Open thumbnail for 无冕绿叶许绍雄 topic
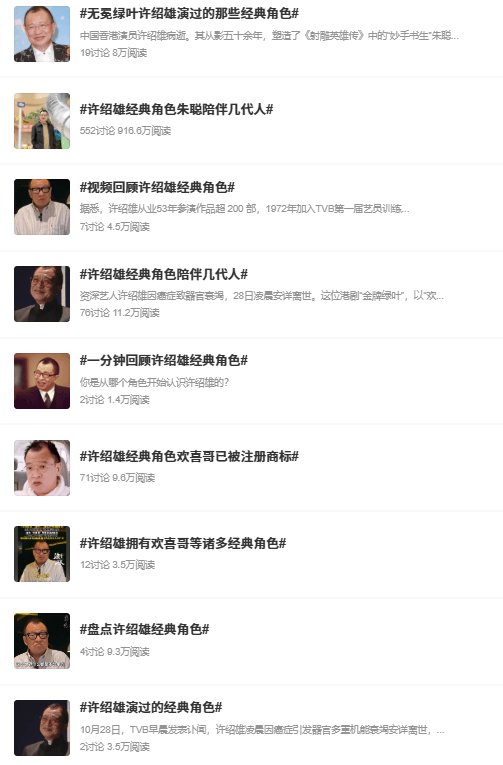Image resolution: width=503 pixels, height=765 pixels. tap(42, 34)
